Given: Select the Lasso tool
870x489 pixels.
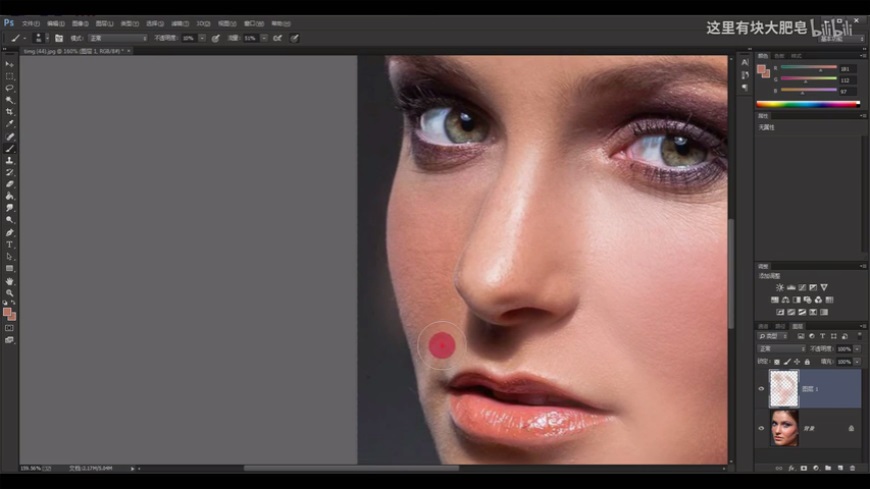Looking at the screenshot, I should 10,88.
